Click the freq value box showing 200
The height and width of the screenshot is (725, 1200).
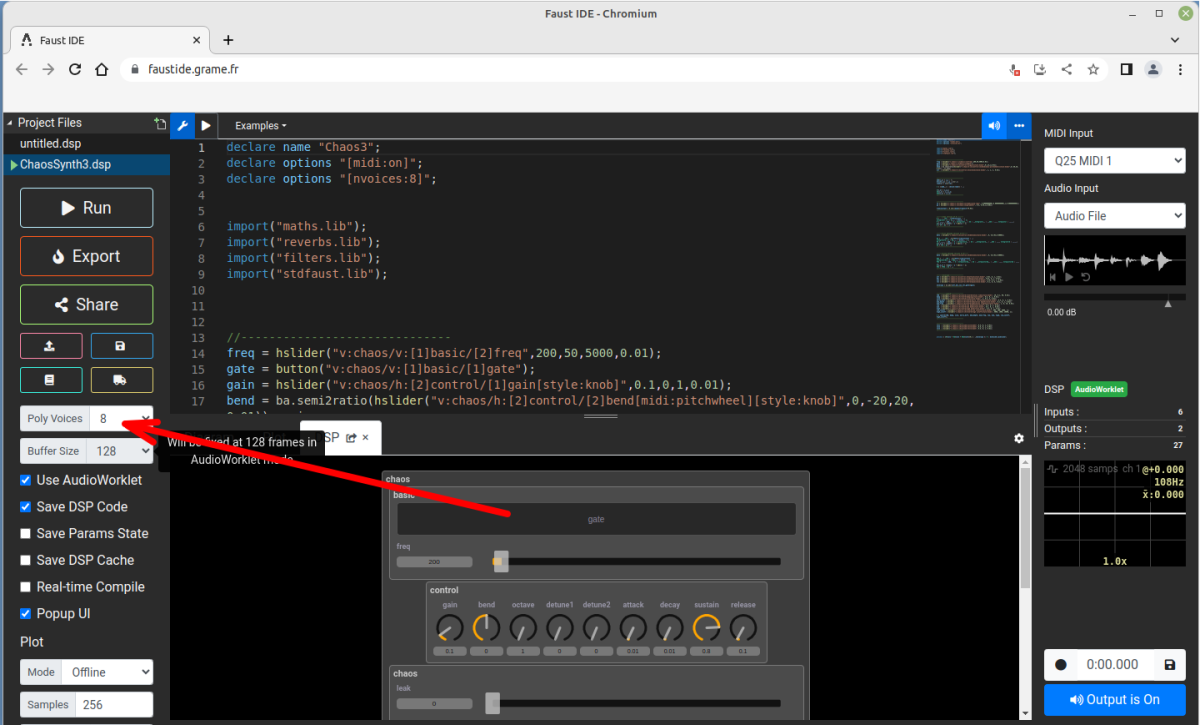434,562
